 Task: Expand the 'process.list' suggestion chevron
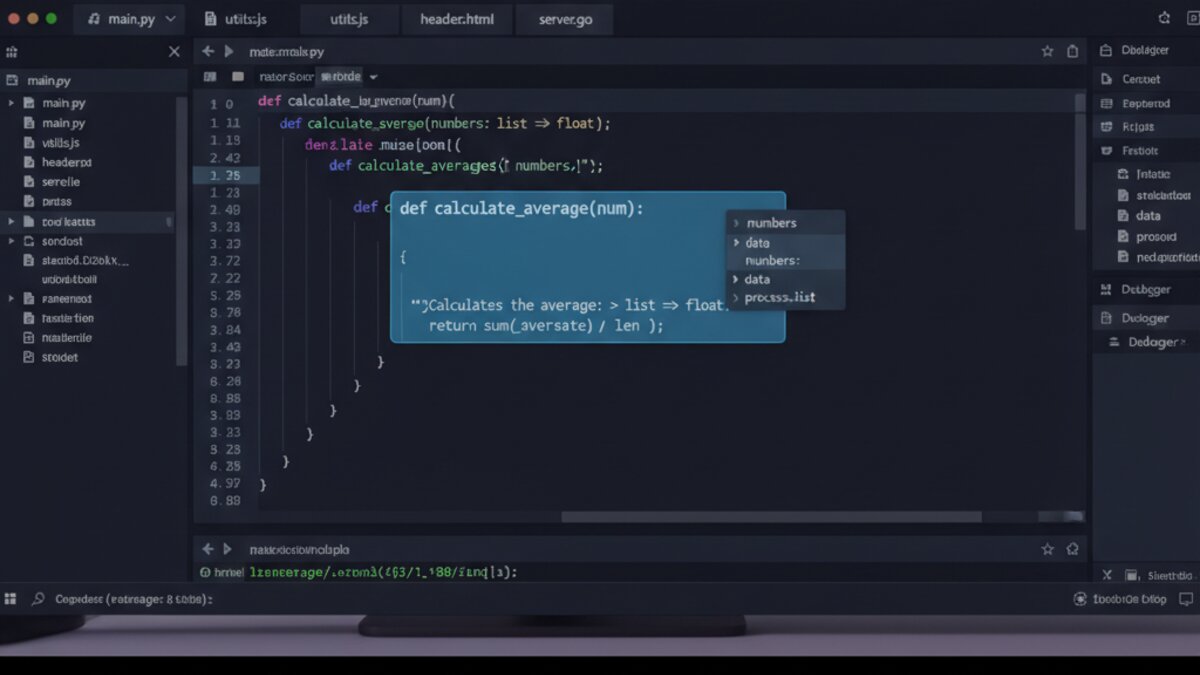(736, 298)
